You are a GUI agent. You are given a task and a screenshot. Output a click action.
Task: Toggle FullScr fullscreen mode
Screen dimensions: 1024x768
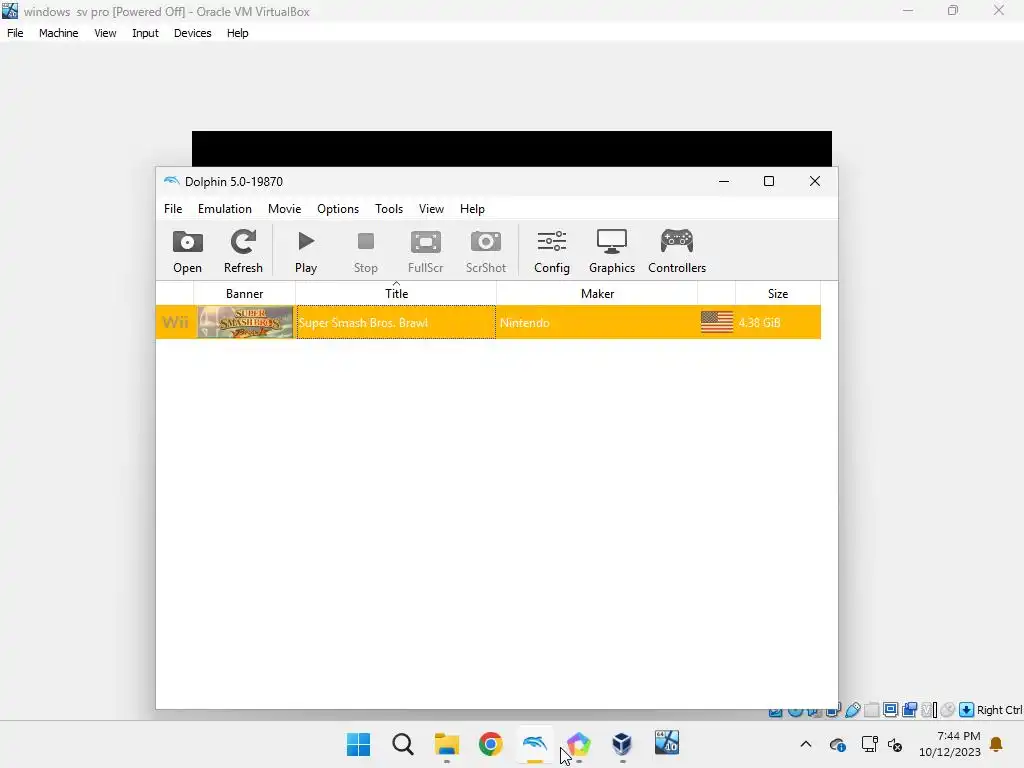[426, 251]
